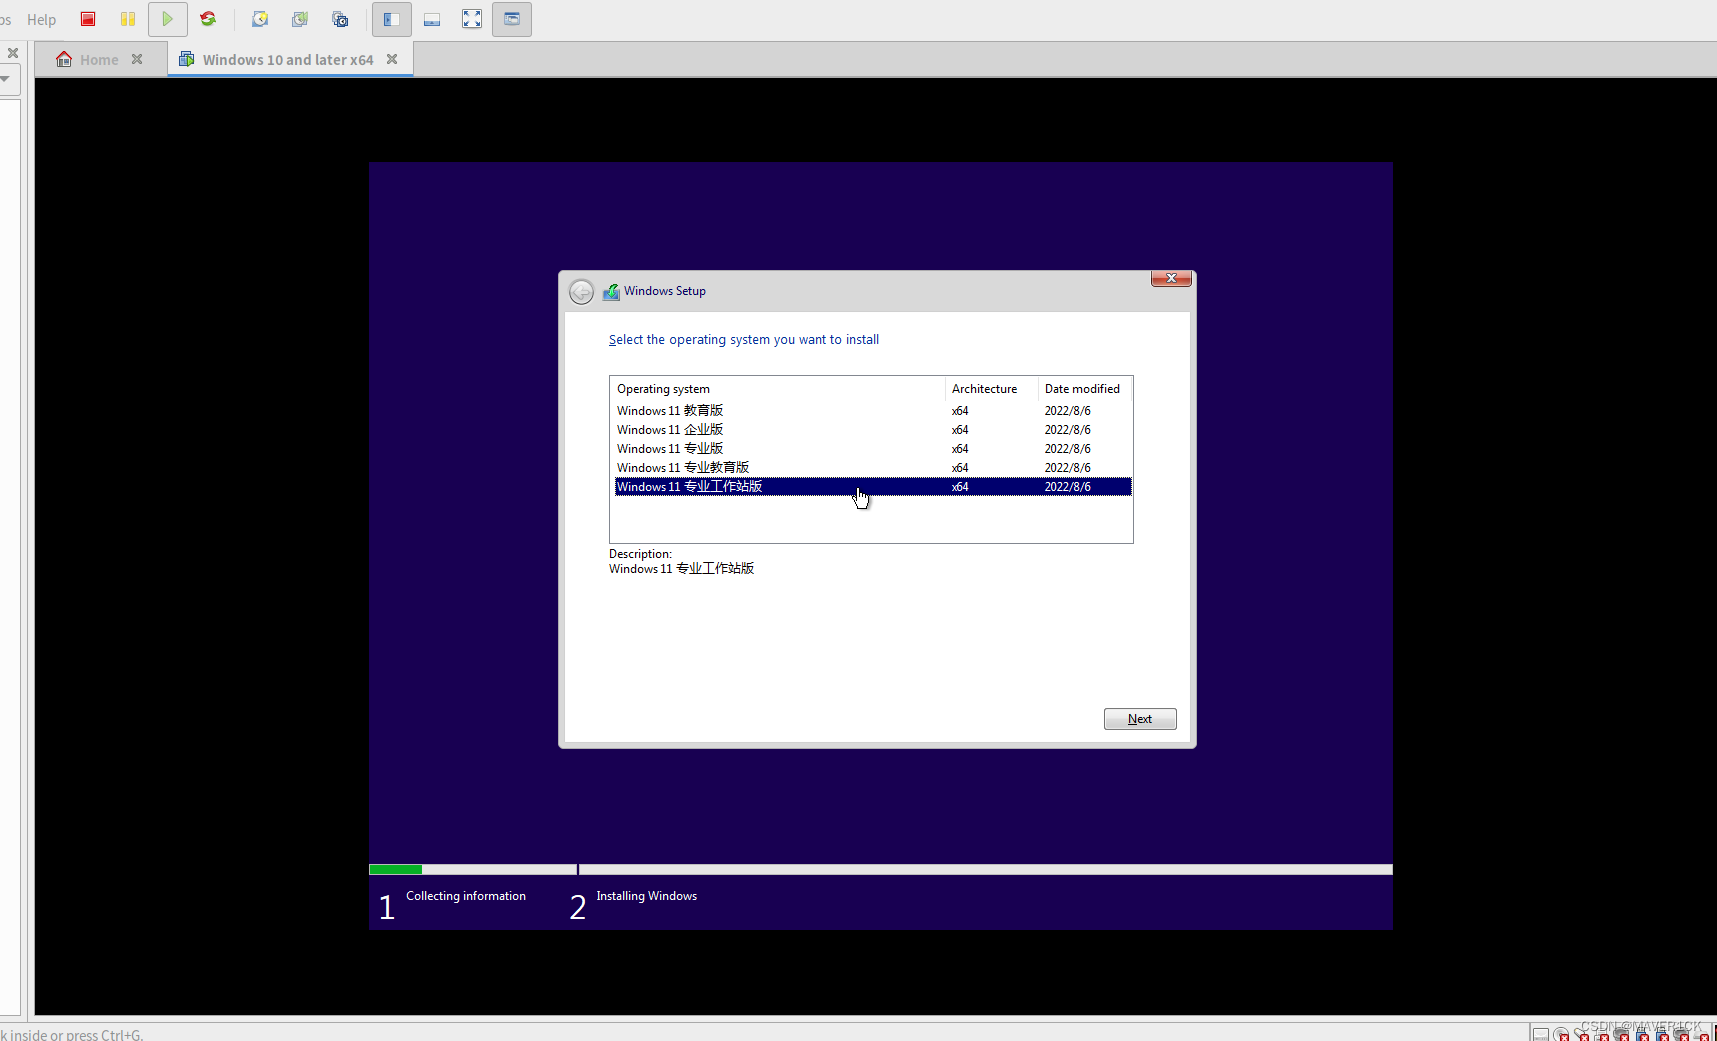Click the Take Snapshot icon
Screen dimensions: 1717x1041
(x=260, y=19)
